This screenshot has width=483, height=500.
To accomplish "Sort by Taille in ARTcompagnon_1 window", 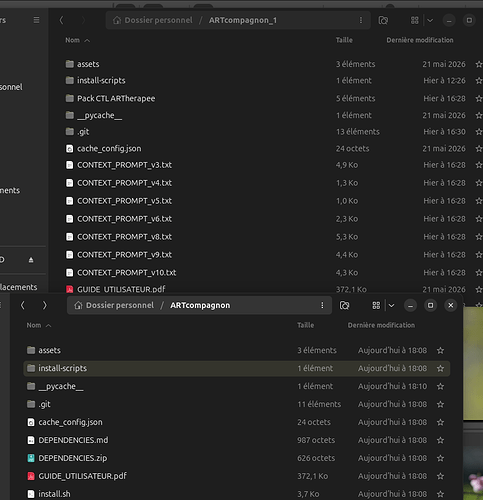I will 344,40.
